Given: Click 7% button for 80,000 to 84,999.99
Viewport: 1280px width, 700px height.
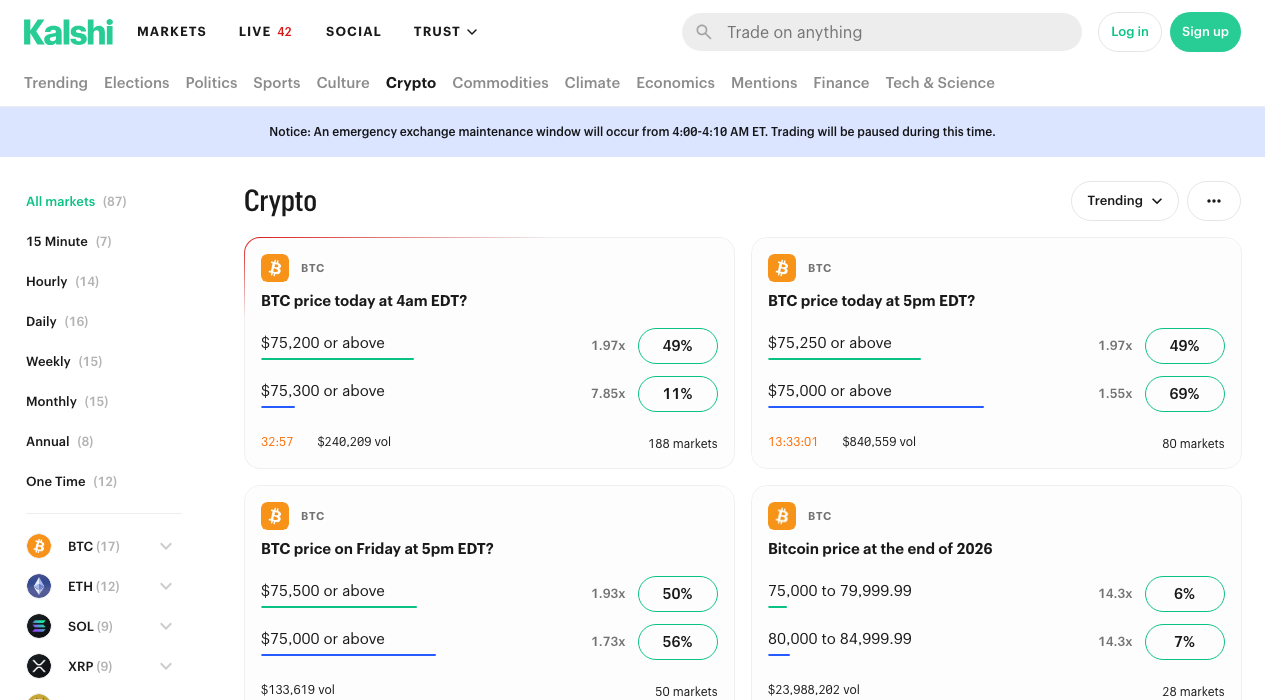Looking at the screenshot, I should pyautogui.click(x=1185, y=642).
